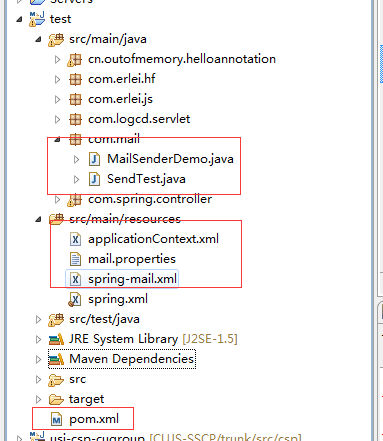Image resolution: width=383 pixels, height=441 pixels.
Task: Expand the JRE System Library node
Action: coord(38,339)
